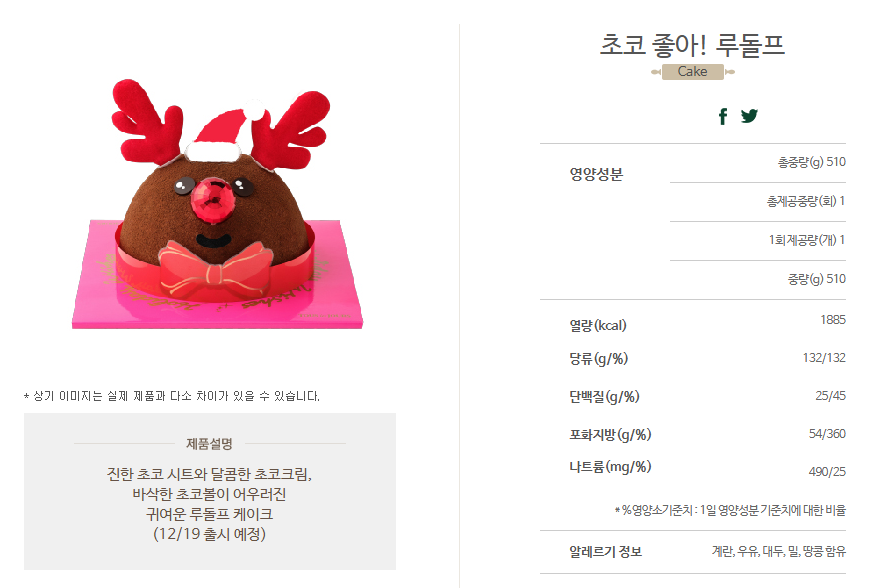
Task: Select the product title 초코 좋아! 루돌프
Action: (x=693, y=45)
